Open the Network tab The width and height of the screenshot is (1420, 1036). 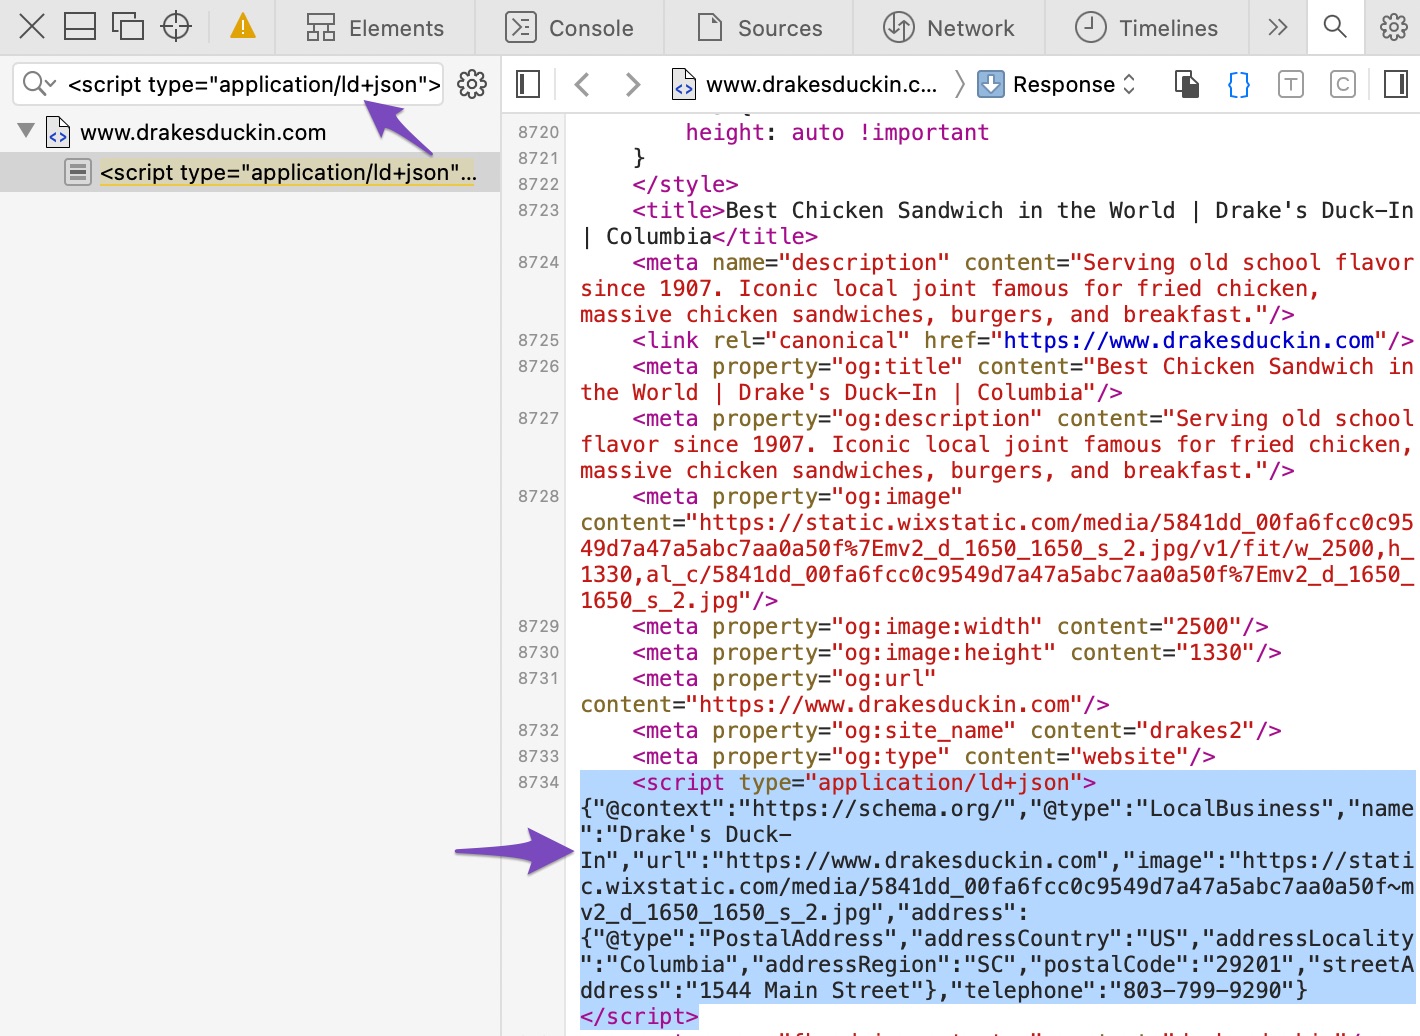(x=949, y=28)
